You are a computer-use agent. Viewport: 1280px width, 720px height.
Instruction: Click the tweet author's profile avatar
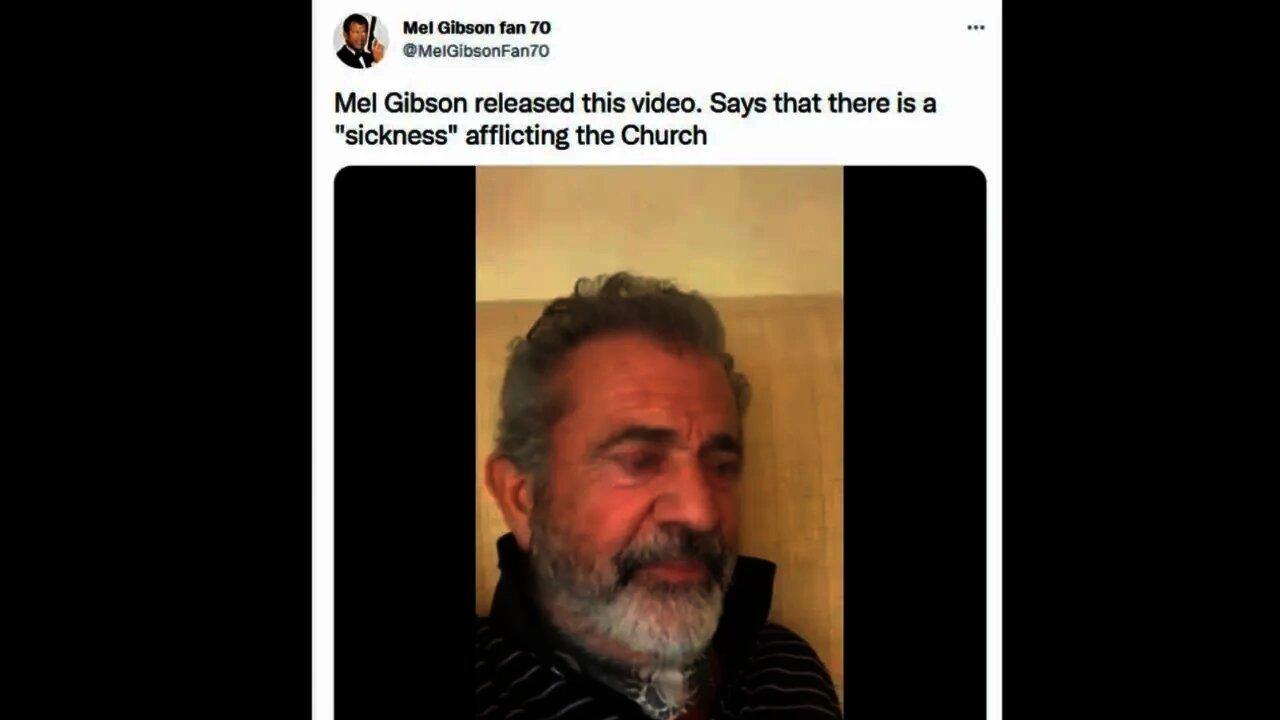pos(361,41)
